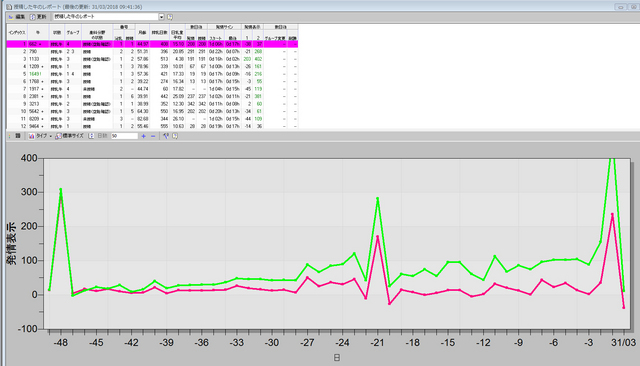Click the chart settings tool icon
Image resolution: width=640 pixels, height=366 pixels.
point(166,136)
